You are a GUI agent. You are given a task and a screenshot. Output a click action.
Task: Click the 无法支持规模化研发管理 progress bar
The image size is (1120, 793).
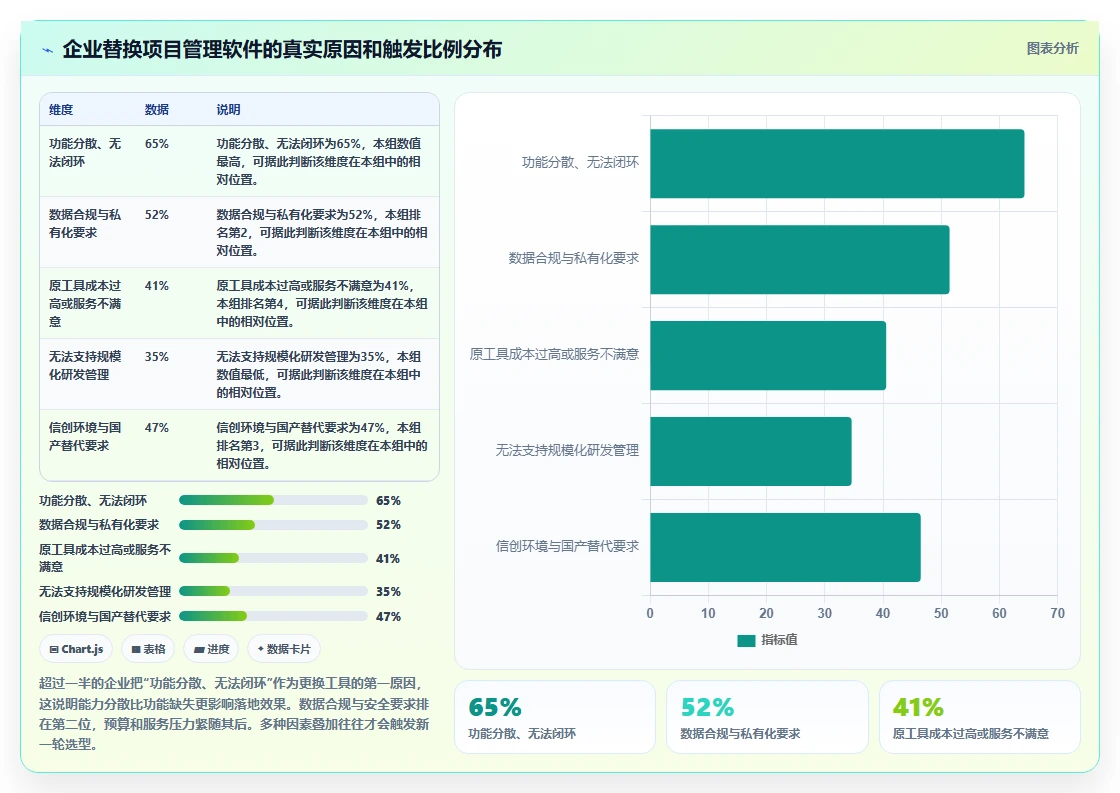pyautogui.click(x=274, y=591)
